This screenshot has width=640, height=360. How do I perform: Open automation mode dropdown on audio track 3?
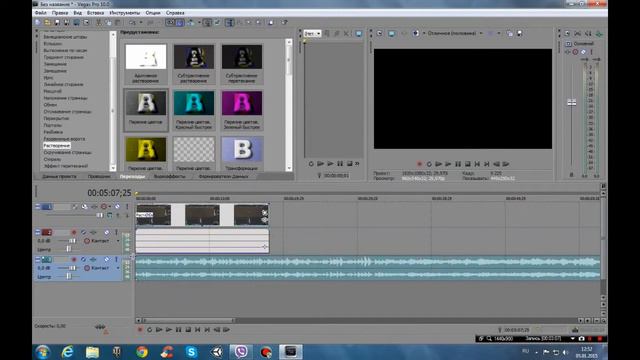pos(118,268)
